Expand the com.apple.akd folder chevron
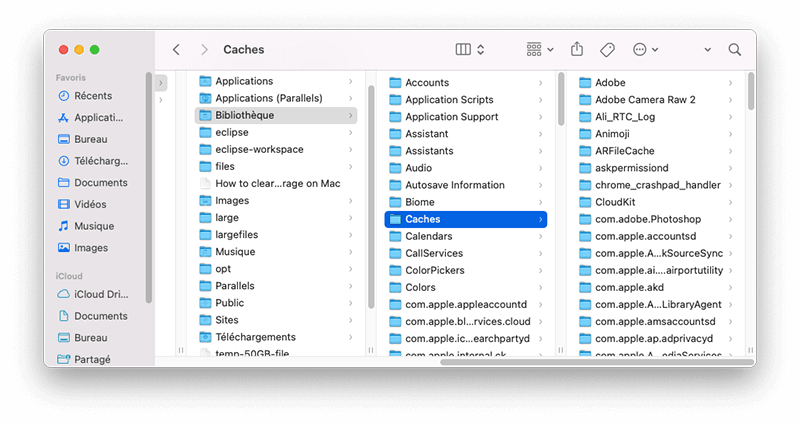 tap(731, 287)
